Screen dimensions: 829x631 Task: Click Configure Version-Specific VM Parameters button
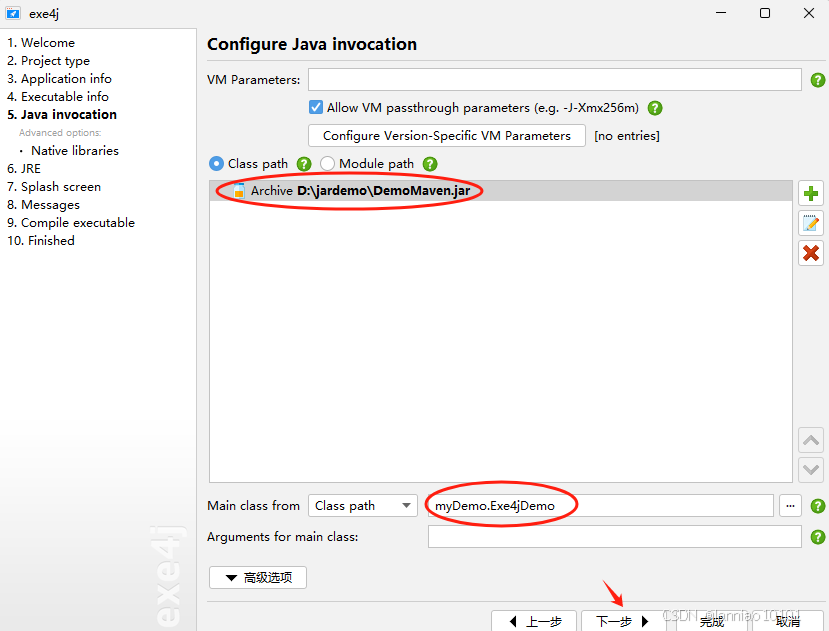point(447,135)
